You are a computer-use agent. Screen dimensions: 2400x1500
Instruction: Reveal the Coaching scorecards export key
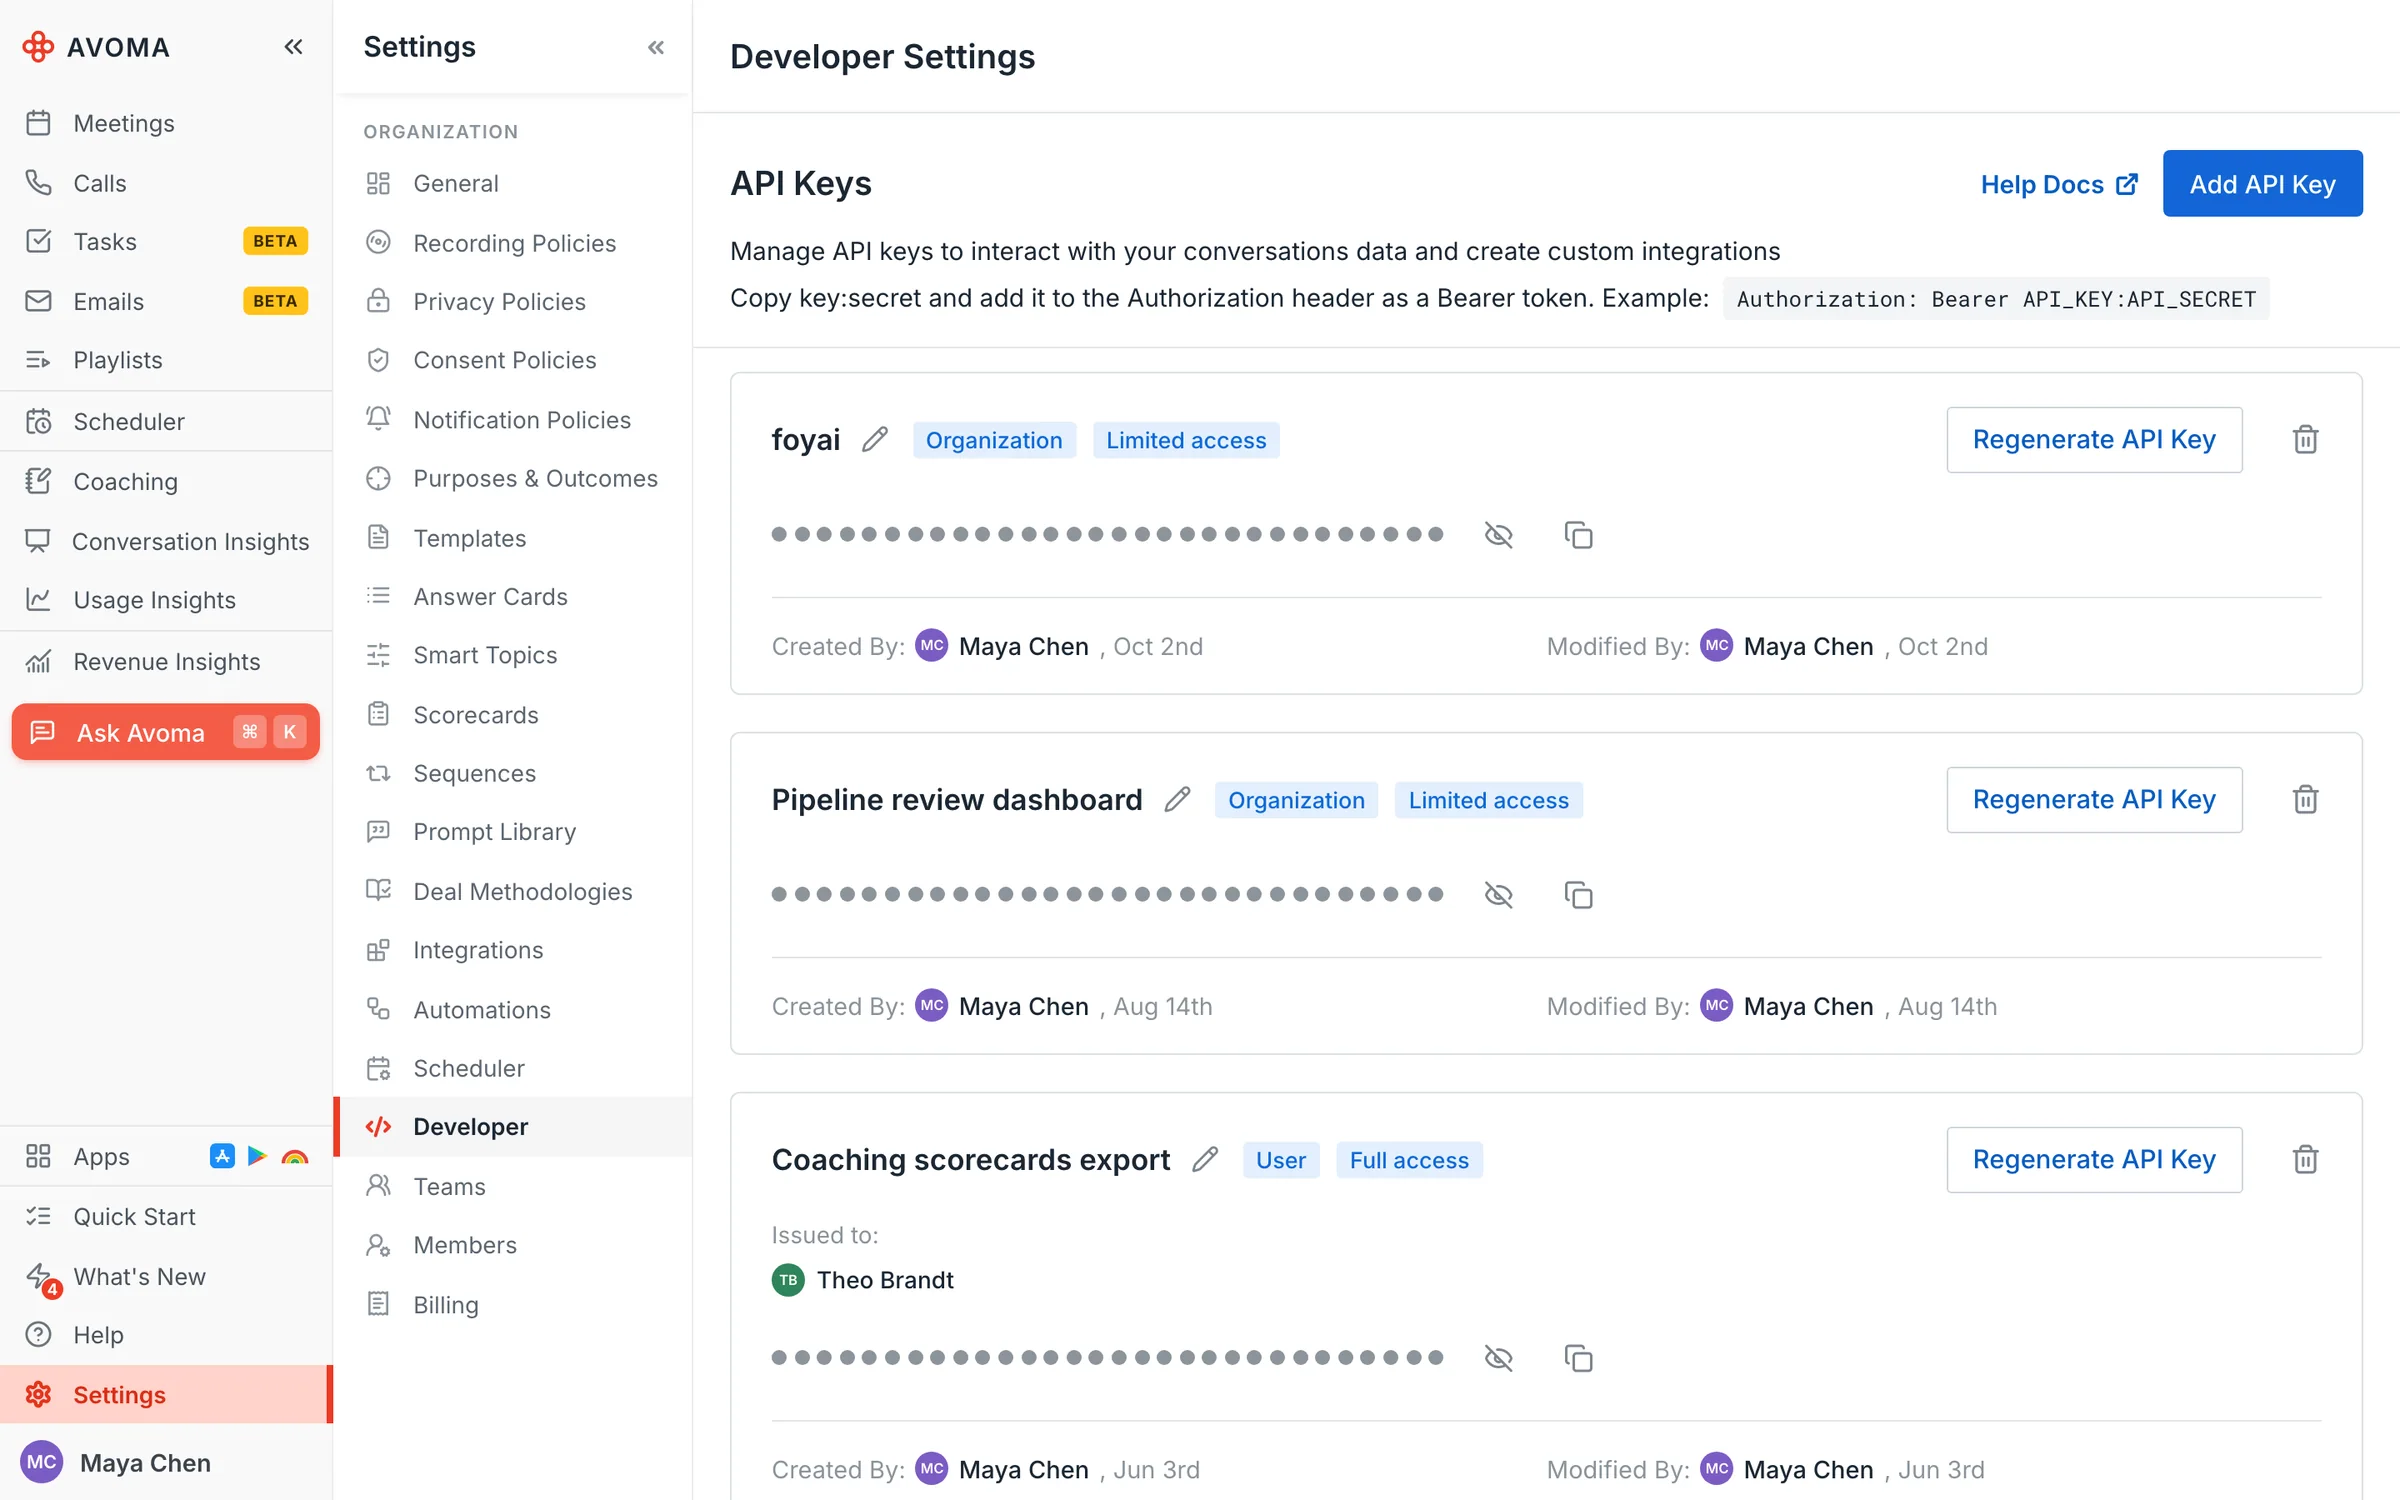coord(1498,1358)
